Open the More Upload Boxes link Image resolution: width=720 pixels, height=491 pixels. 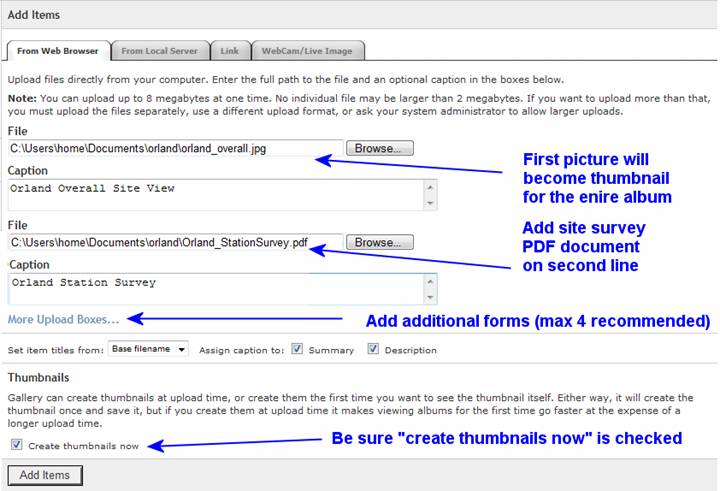click(63, 319)
